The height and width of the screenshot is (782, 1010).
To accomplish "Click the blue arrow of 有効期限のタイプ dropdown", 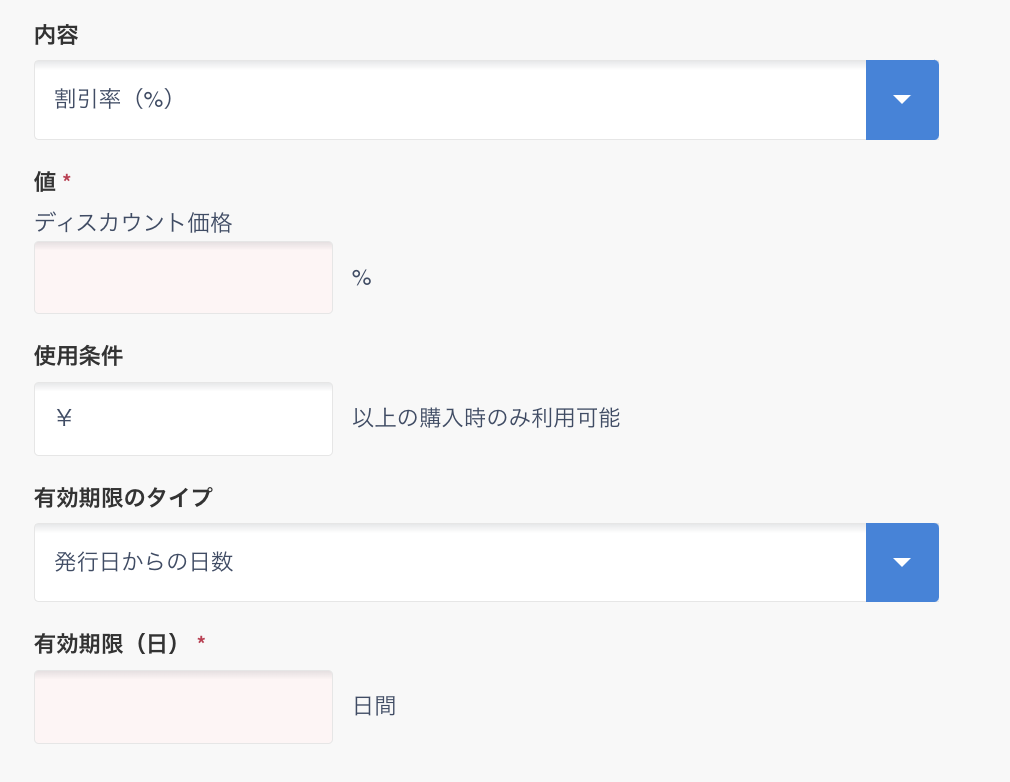I will (x=902, y=562).
